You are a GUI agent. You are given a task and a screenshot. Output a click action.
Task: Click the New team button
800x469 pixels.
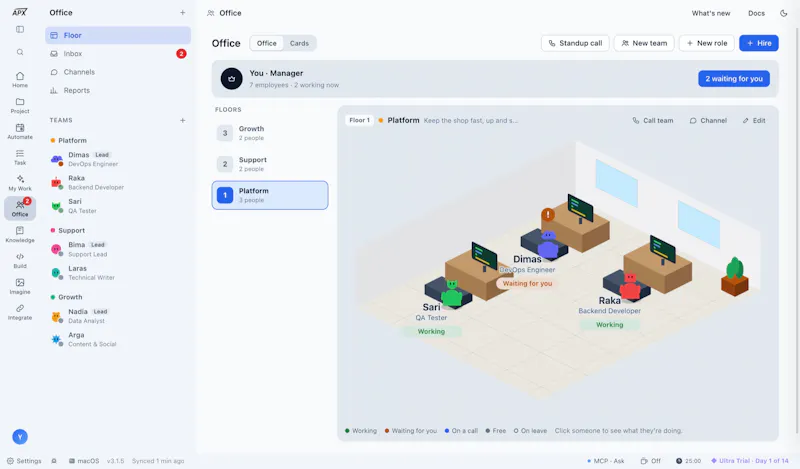644,43
